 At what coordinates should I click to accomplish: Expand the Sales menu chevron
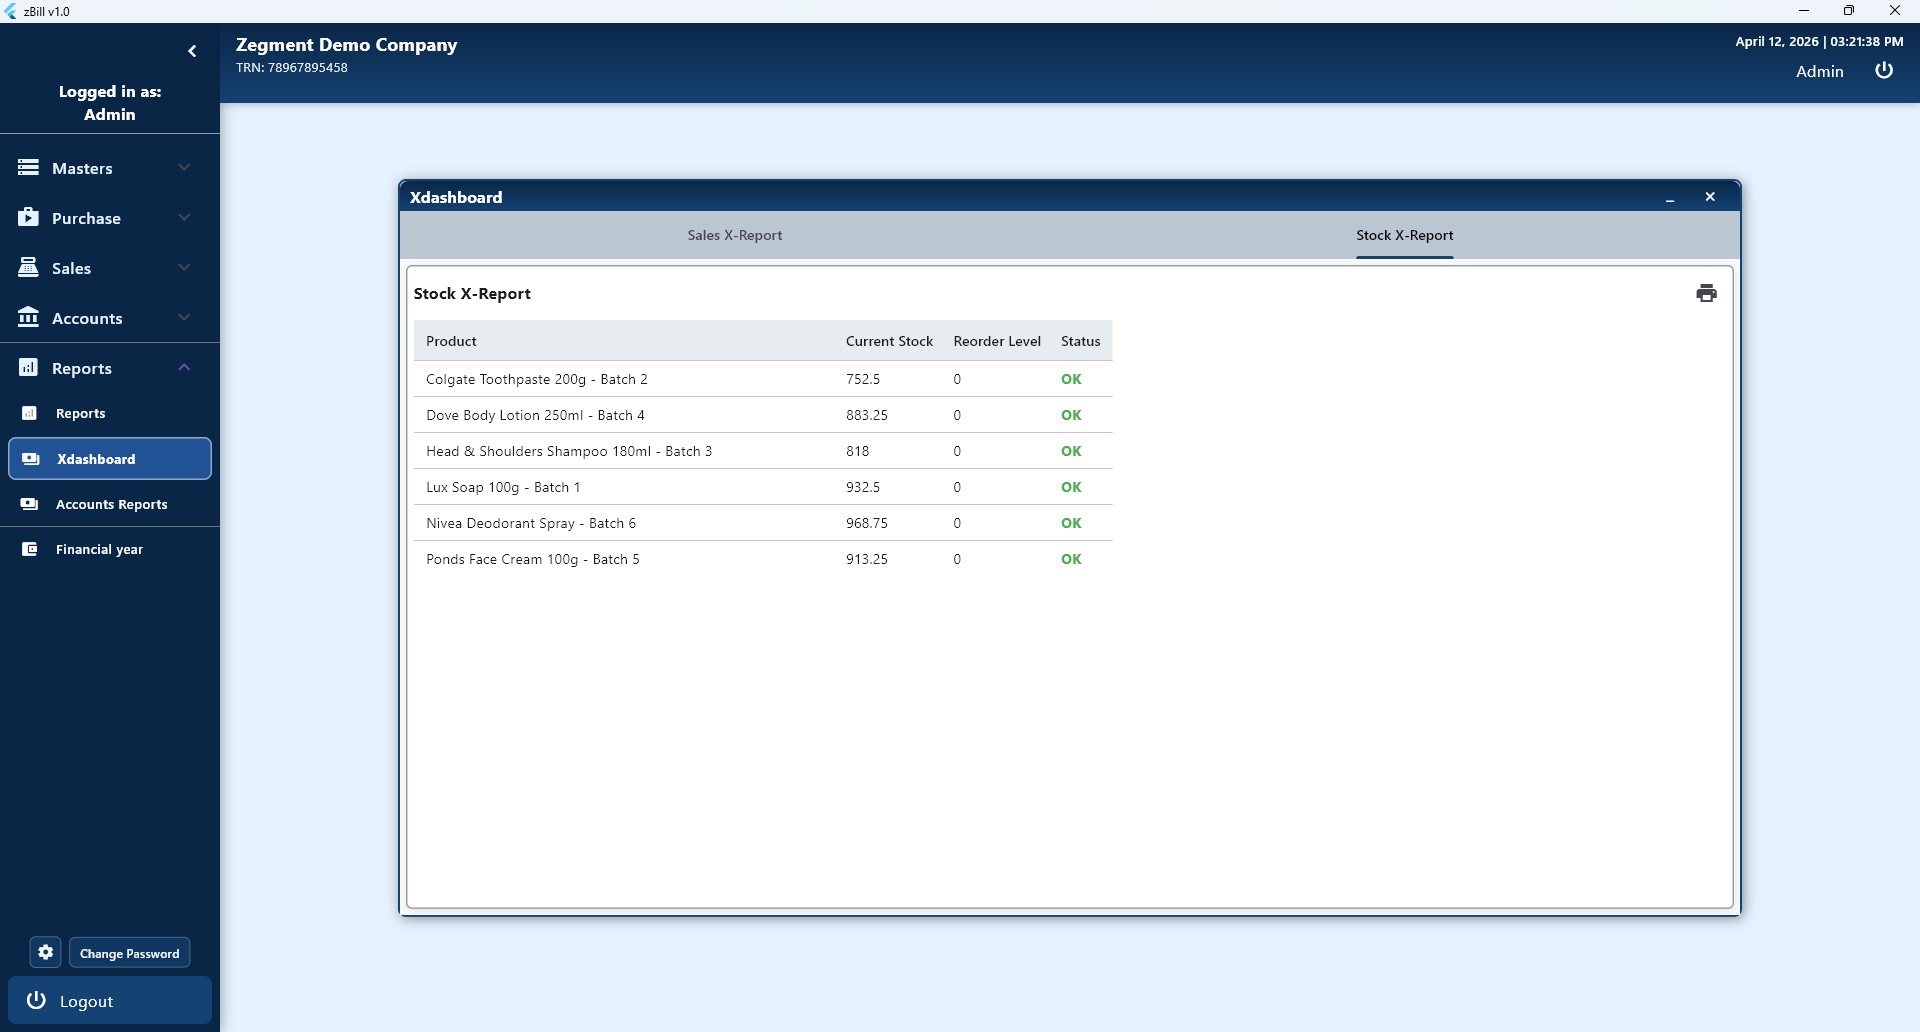[184, 268]
